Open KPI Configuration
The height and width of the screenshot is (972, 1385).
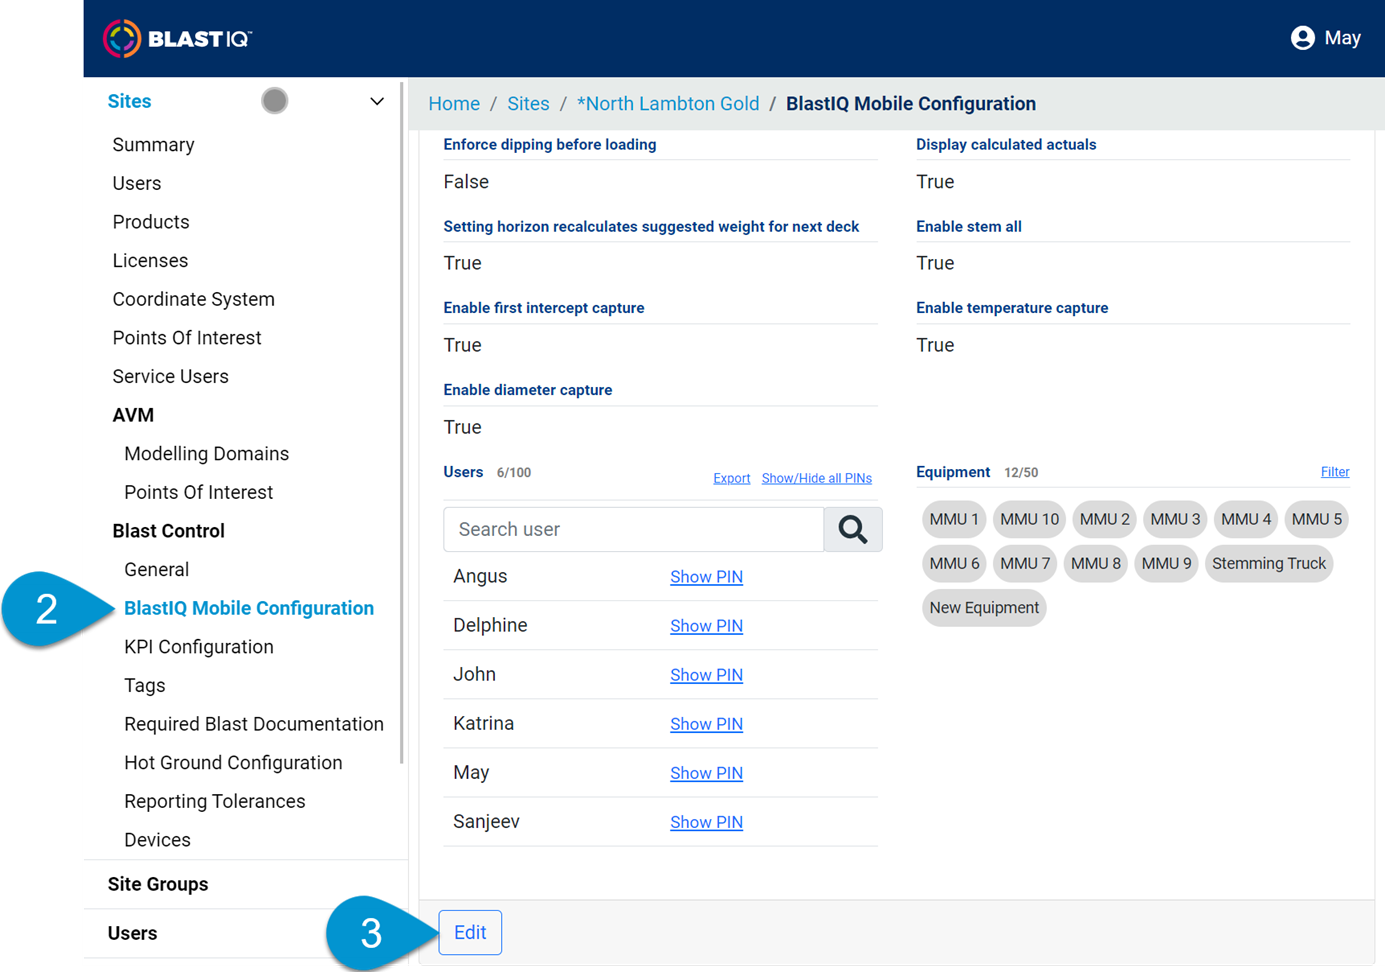199,647
